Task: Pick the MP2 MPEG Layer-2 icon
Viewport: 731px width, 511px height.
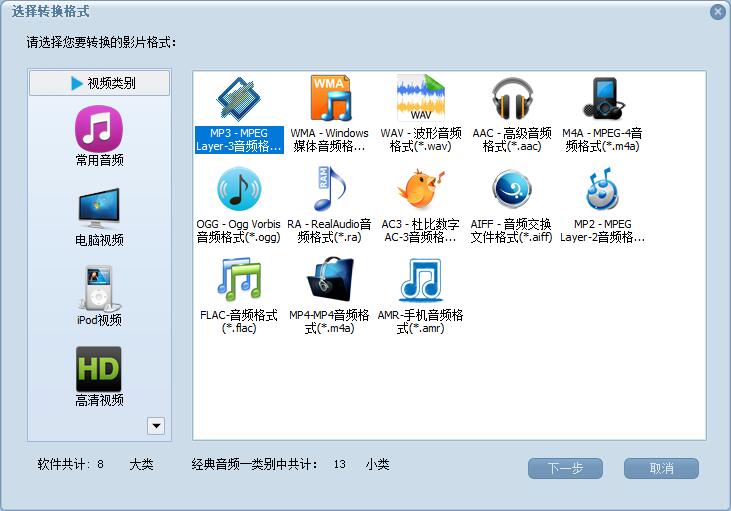Action: [x=602, y=189]
